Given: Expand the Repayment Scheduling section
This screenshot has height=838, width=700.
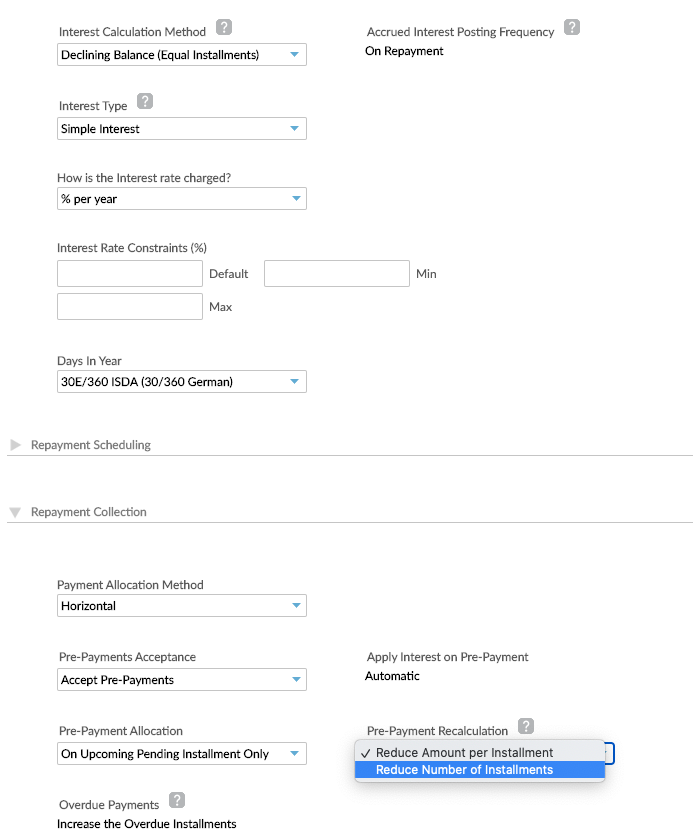Looking at the screenshot, I should click(x=15, y=444).
